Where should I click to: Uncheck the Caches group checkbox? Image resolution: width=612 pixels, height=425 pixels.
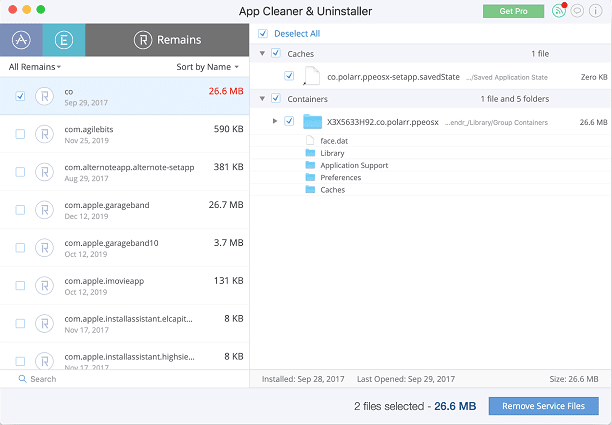coord(276,53)
